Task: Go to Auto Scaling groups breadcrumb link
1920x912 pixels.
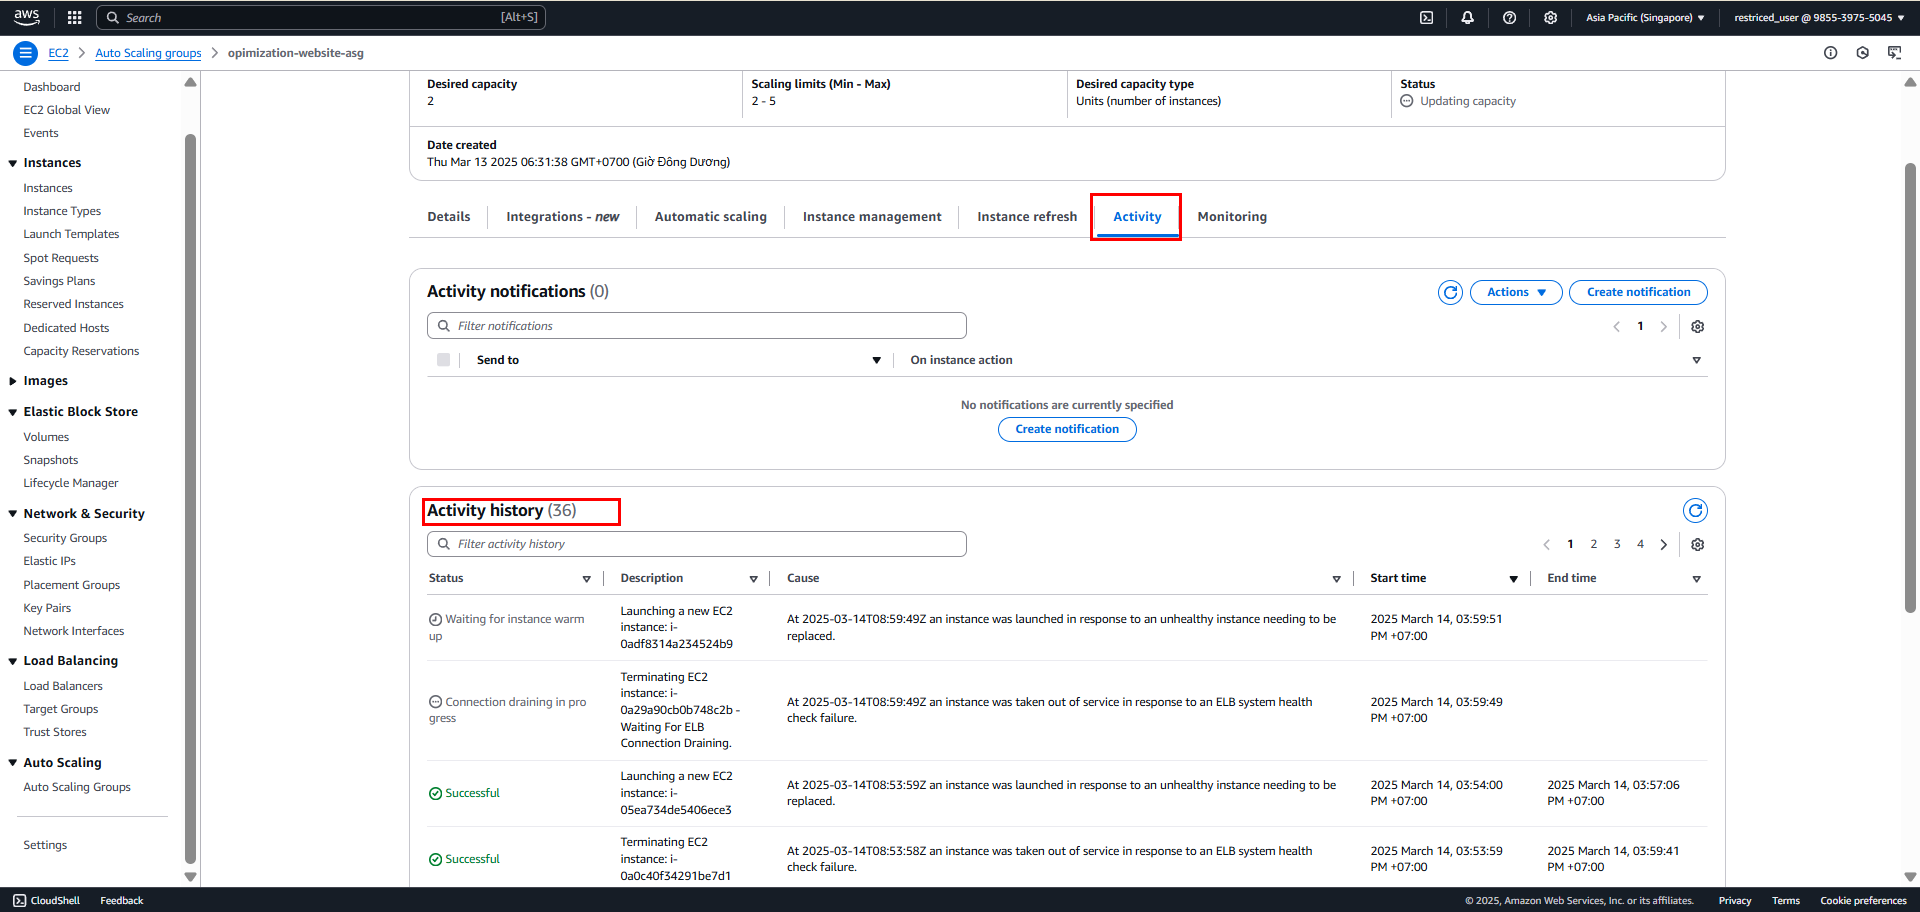Action: pyautogui.click(x=148, y=53)
